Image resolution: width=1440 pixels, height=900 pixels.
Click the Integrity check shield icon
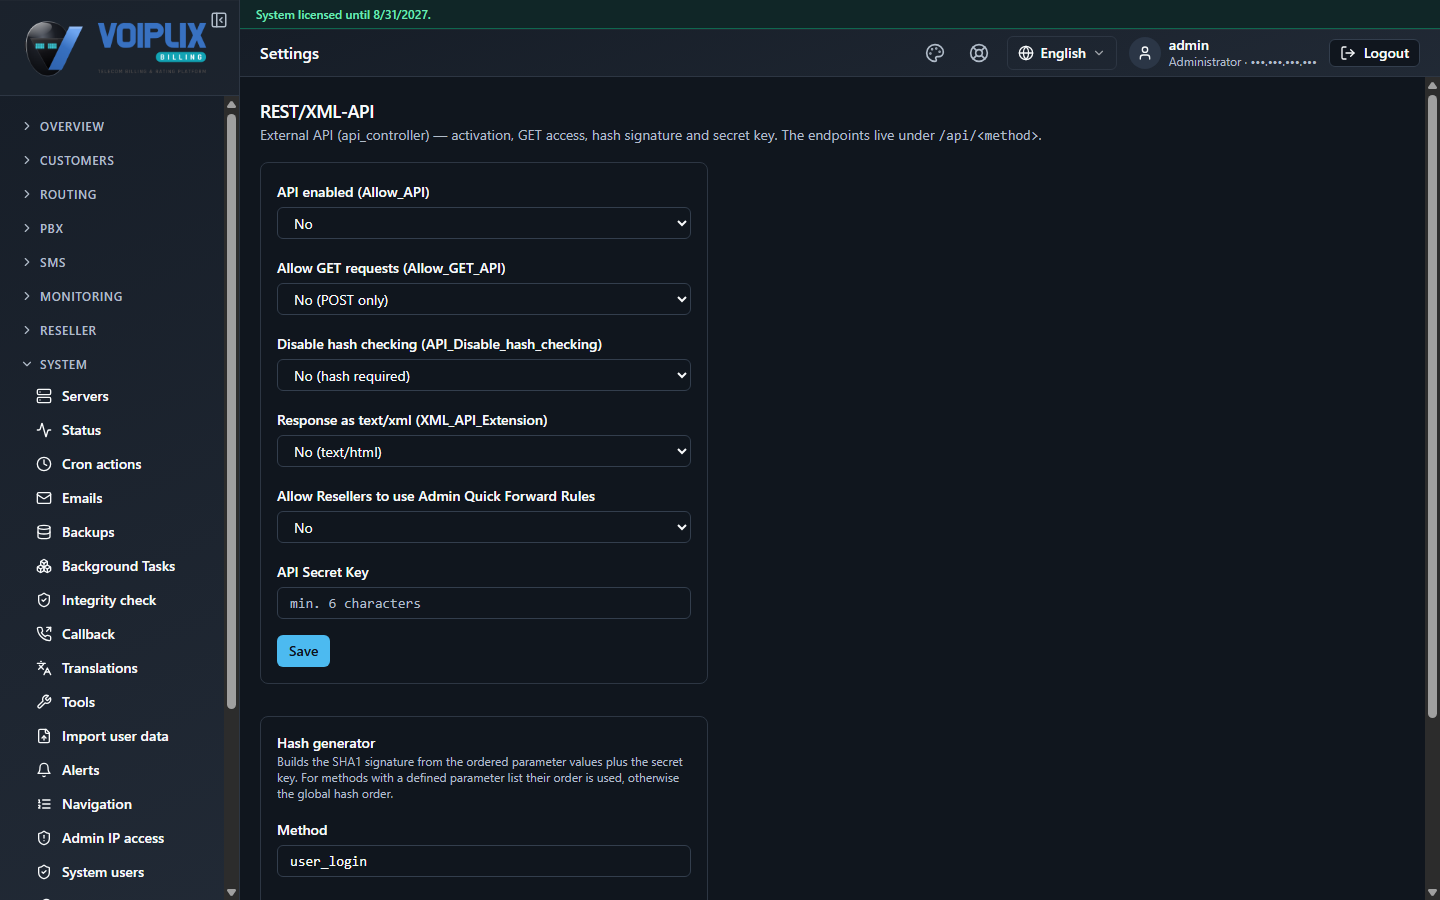click(44, 600)
